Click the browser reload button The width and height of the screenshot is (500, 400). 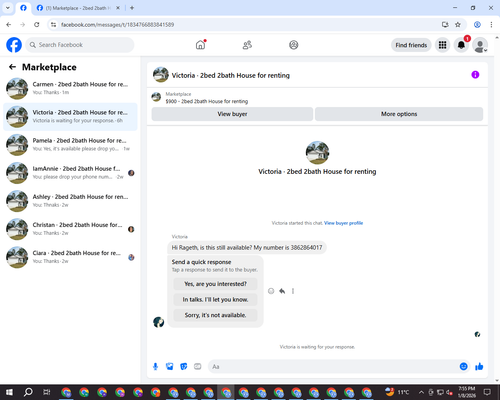click(x=37, y=25)
